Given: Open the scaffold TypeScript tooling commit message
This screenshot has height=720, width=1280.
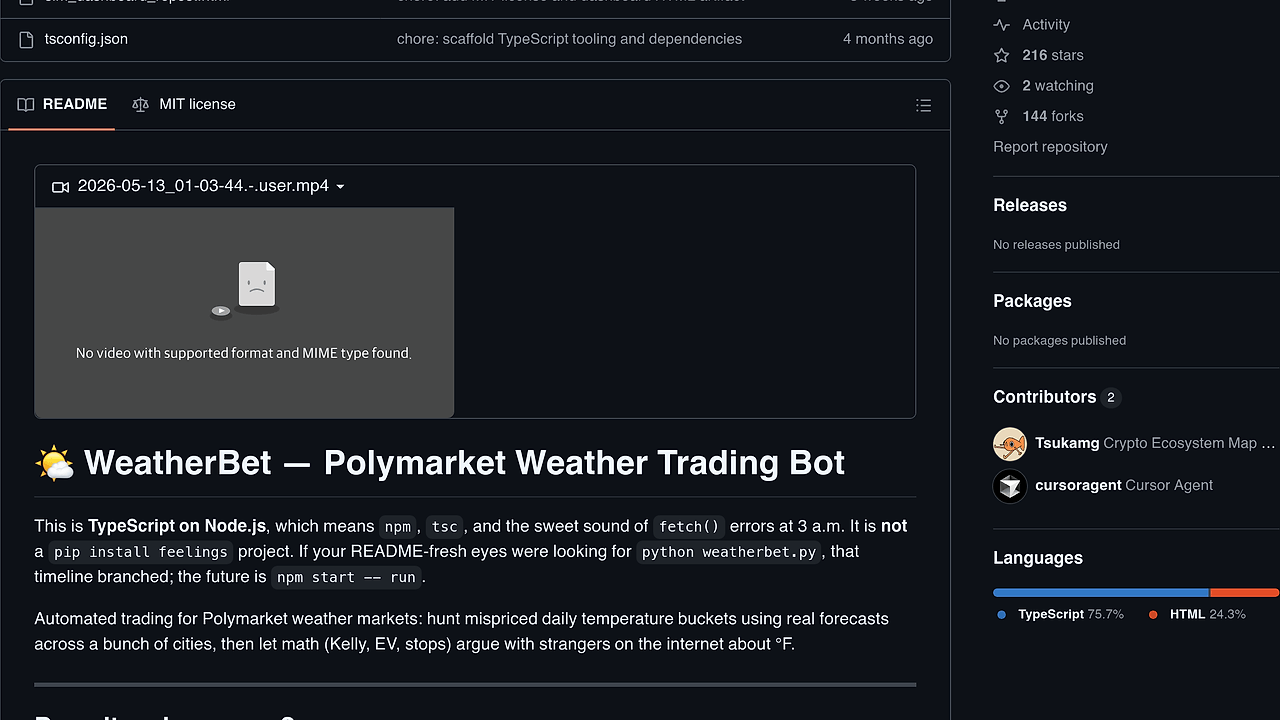Looking at the screenshot, I should pyautogui.click(x=569, y=39).
